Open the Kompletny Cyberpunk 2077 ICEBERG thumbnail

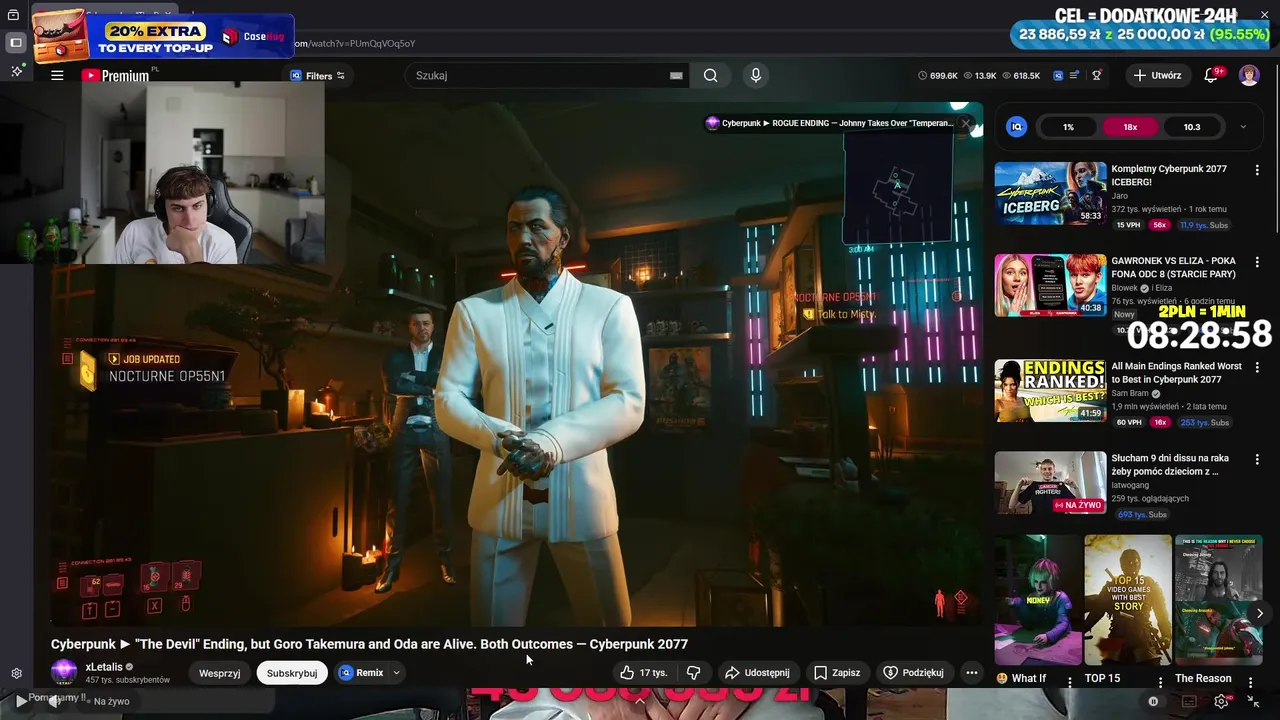[x=1050, y=193]
